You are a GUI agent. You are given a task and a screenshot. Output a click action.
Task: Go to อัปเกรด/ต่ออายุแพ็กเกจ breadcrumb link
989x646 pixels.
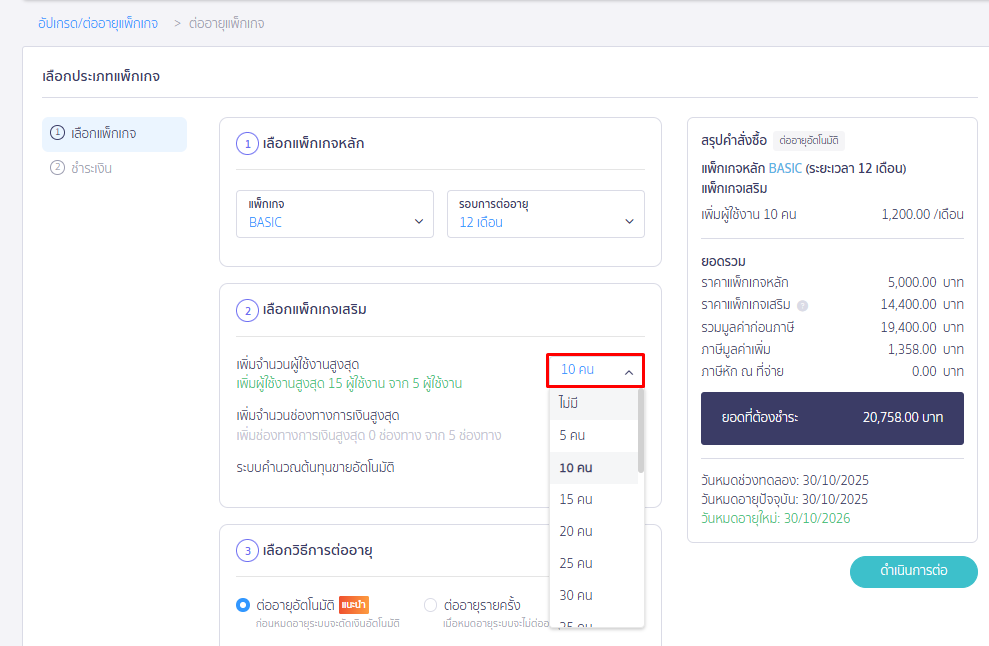click(98, 22)
